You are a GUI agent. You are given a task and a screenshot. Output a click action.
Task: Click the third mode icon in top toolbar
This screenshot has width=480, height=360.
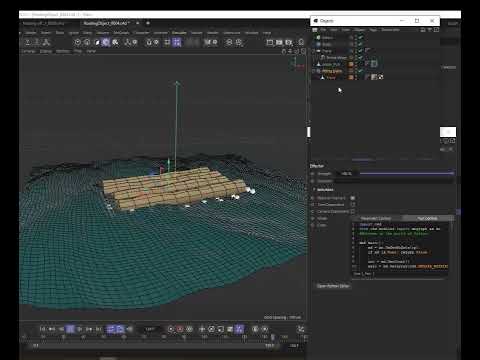tap(46, 42)
